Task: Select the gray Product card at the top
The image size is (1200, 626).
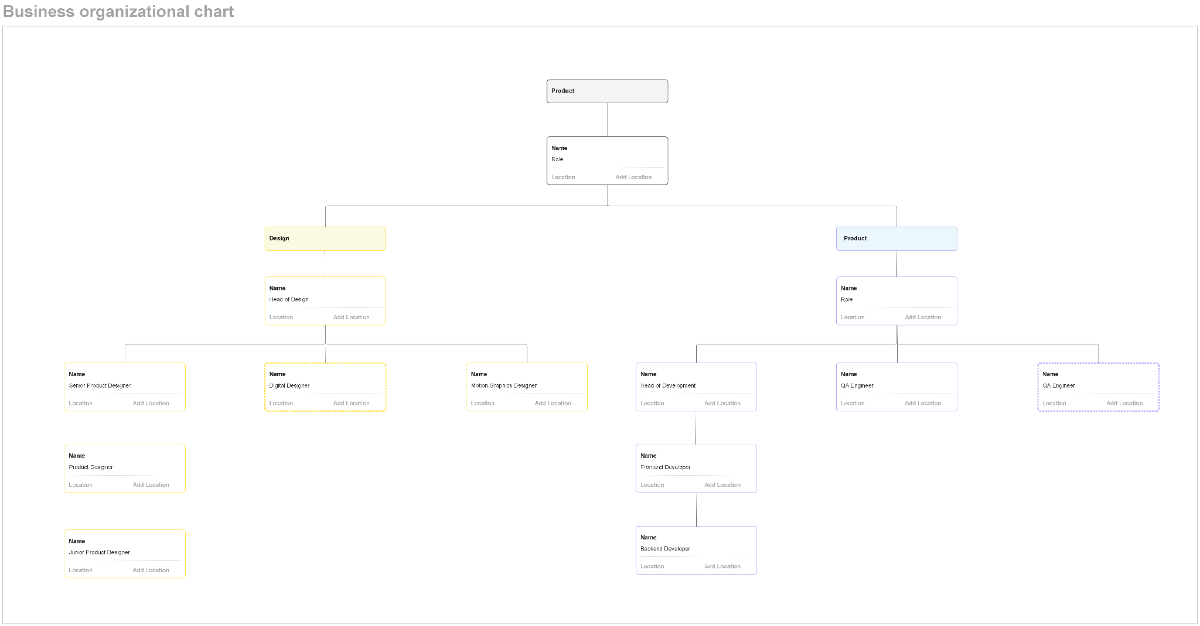Action: click(606, 90)
